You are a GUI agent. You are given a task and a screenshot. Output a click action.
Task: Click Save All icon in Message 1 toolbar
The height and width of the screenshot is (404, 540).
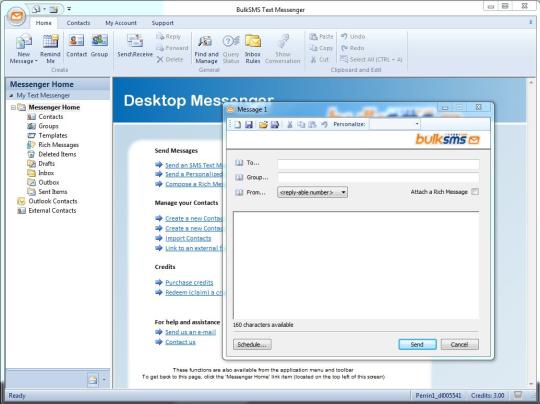(274, 124)
